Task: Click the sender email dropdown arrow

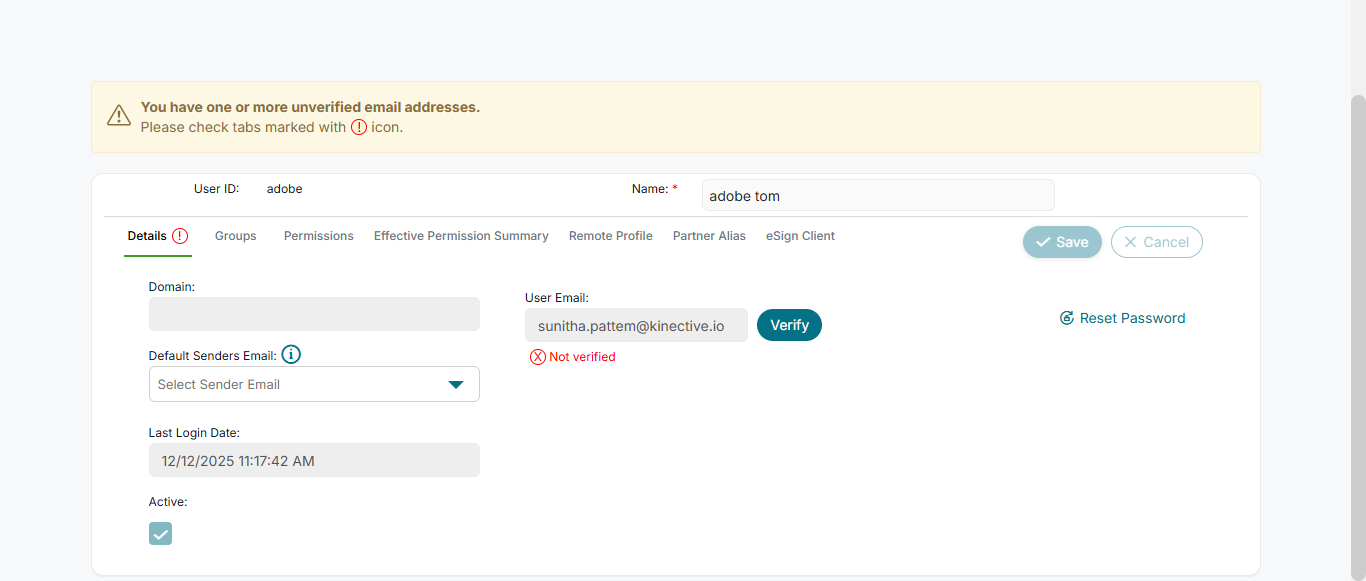Action: tap(456, 384)
